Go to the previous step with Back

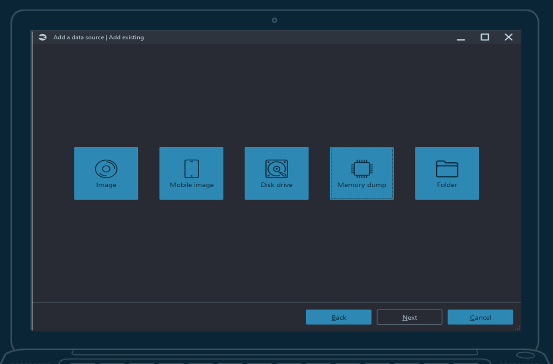coord(339,317)
